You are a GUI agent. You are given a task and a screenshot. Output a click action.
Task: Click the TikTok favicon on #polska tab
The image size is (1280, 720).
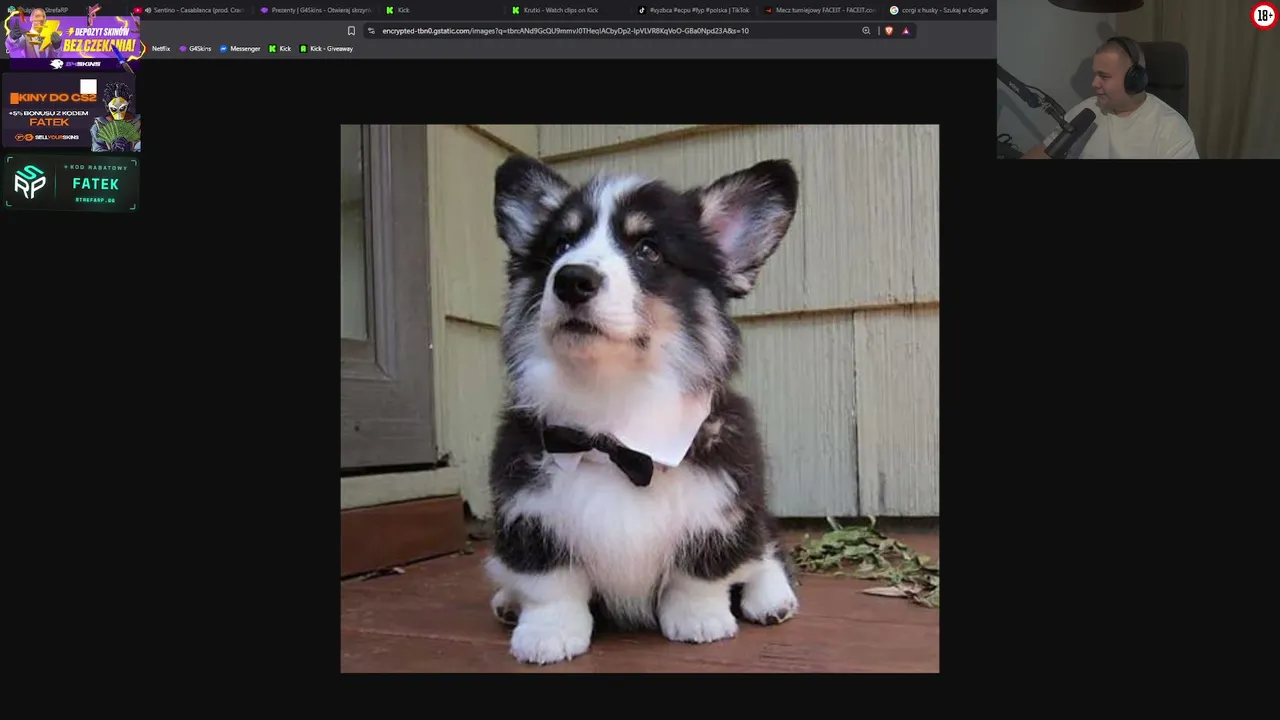pos(642,10)
